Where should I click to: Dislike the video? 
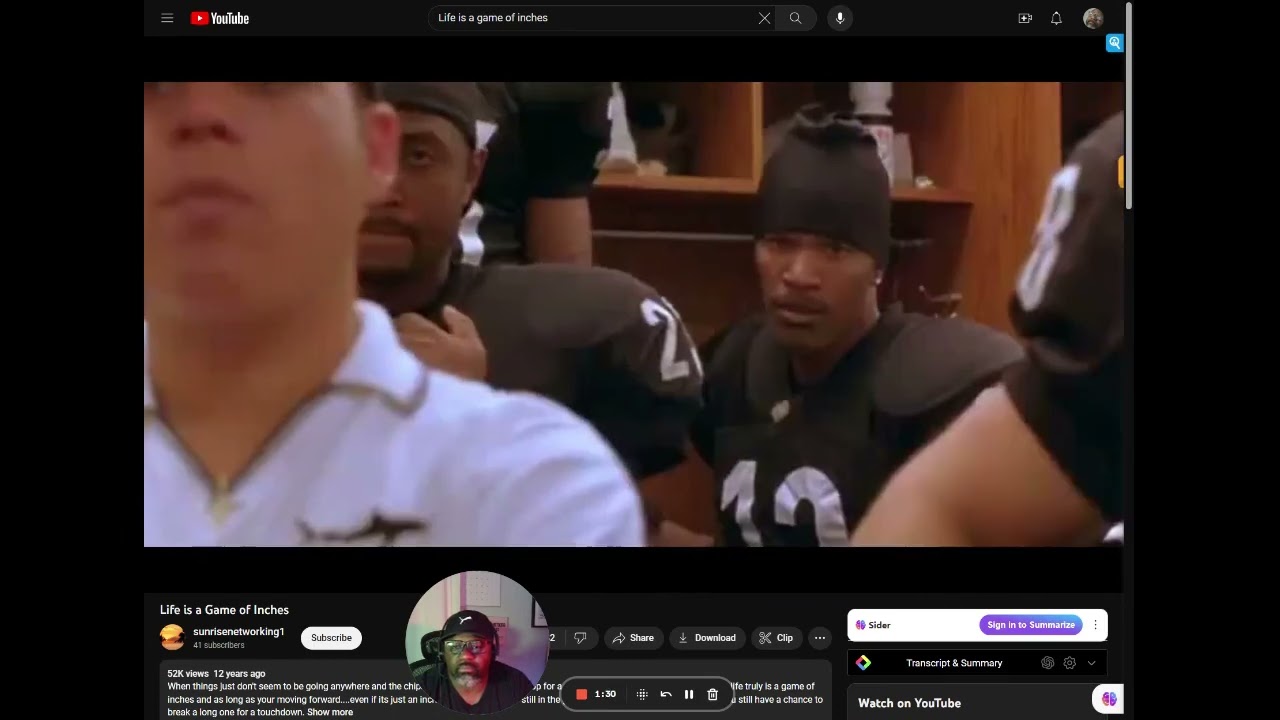[580, 638]
